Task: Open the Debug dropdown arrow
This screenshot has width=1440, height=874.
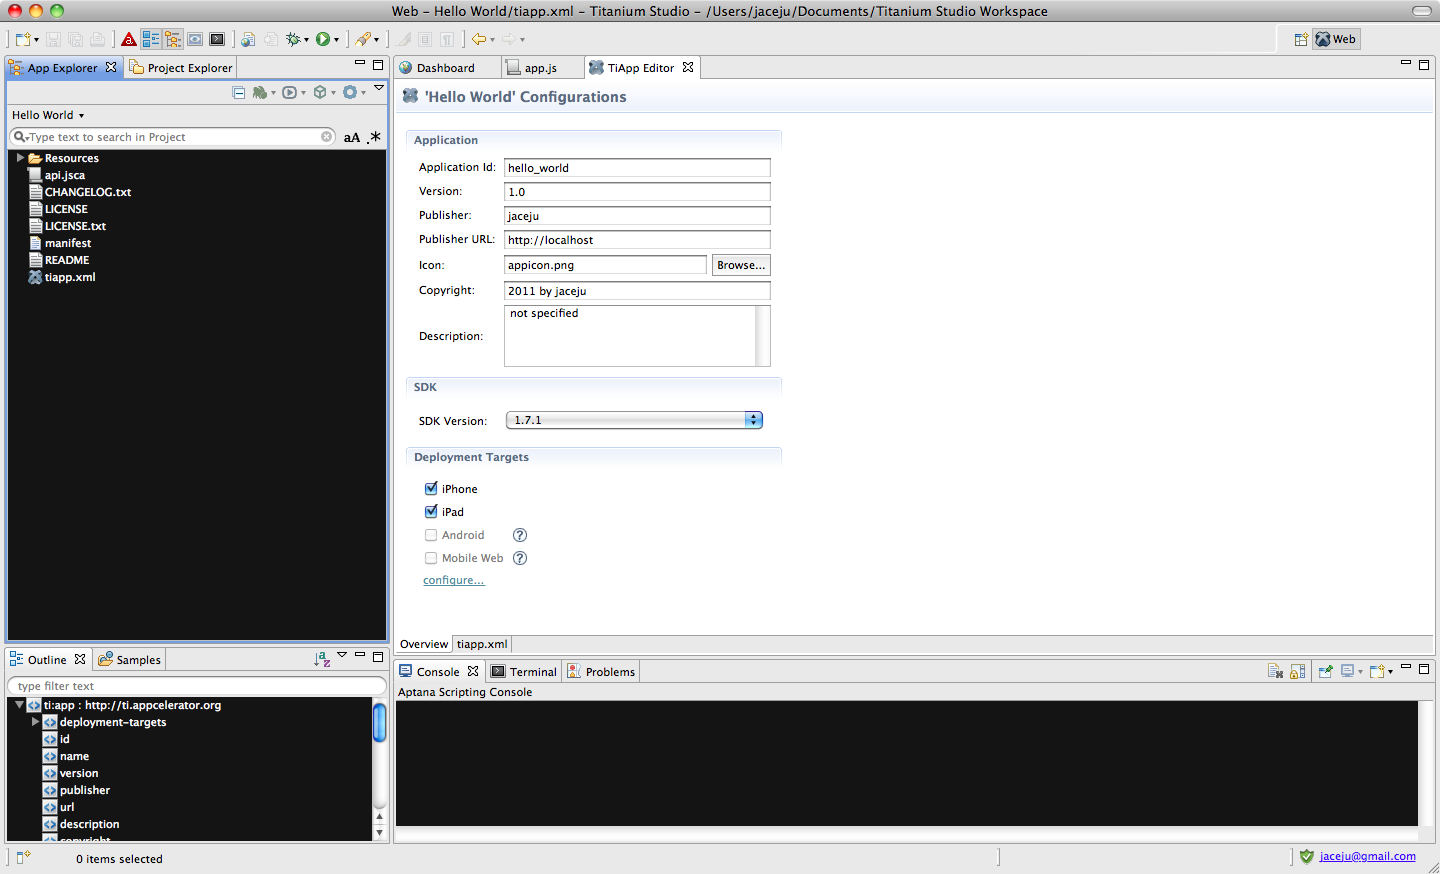Action: coord(306,40)
